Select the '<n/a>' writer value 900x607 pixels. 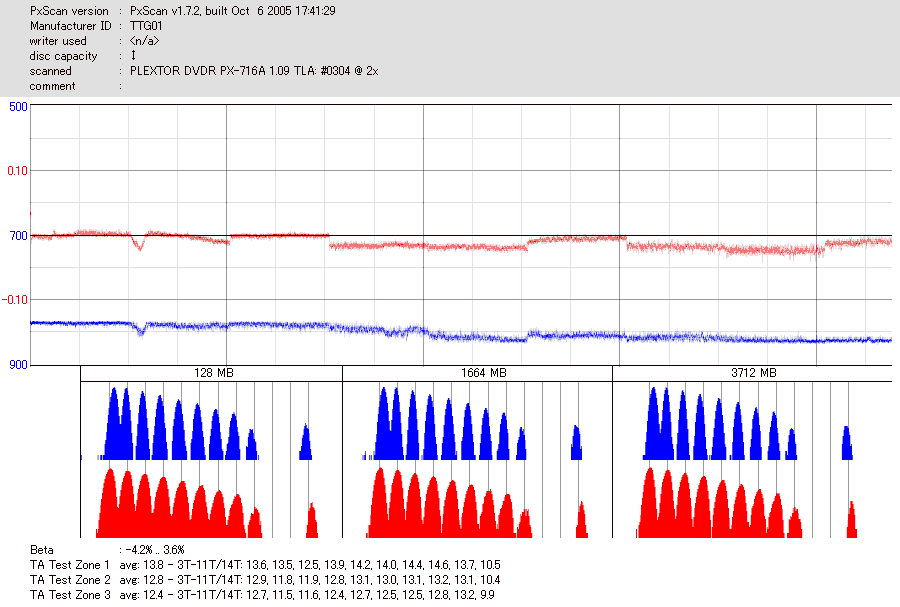[x=144, y=41]
